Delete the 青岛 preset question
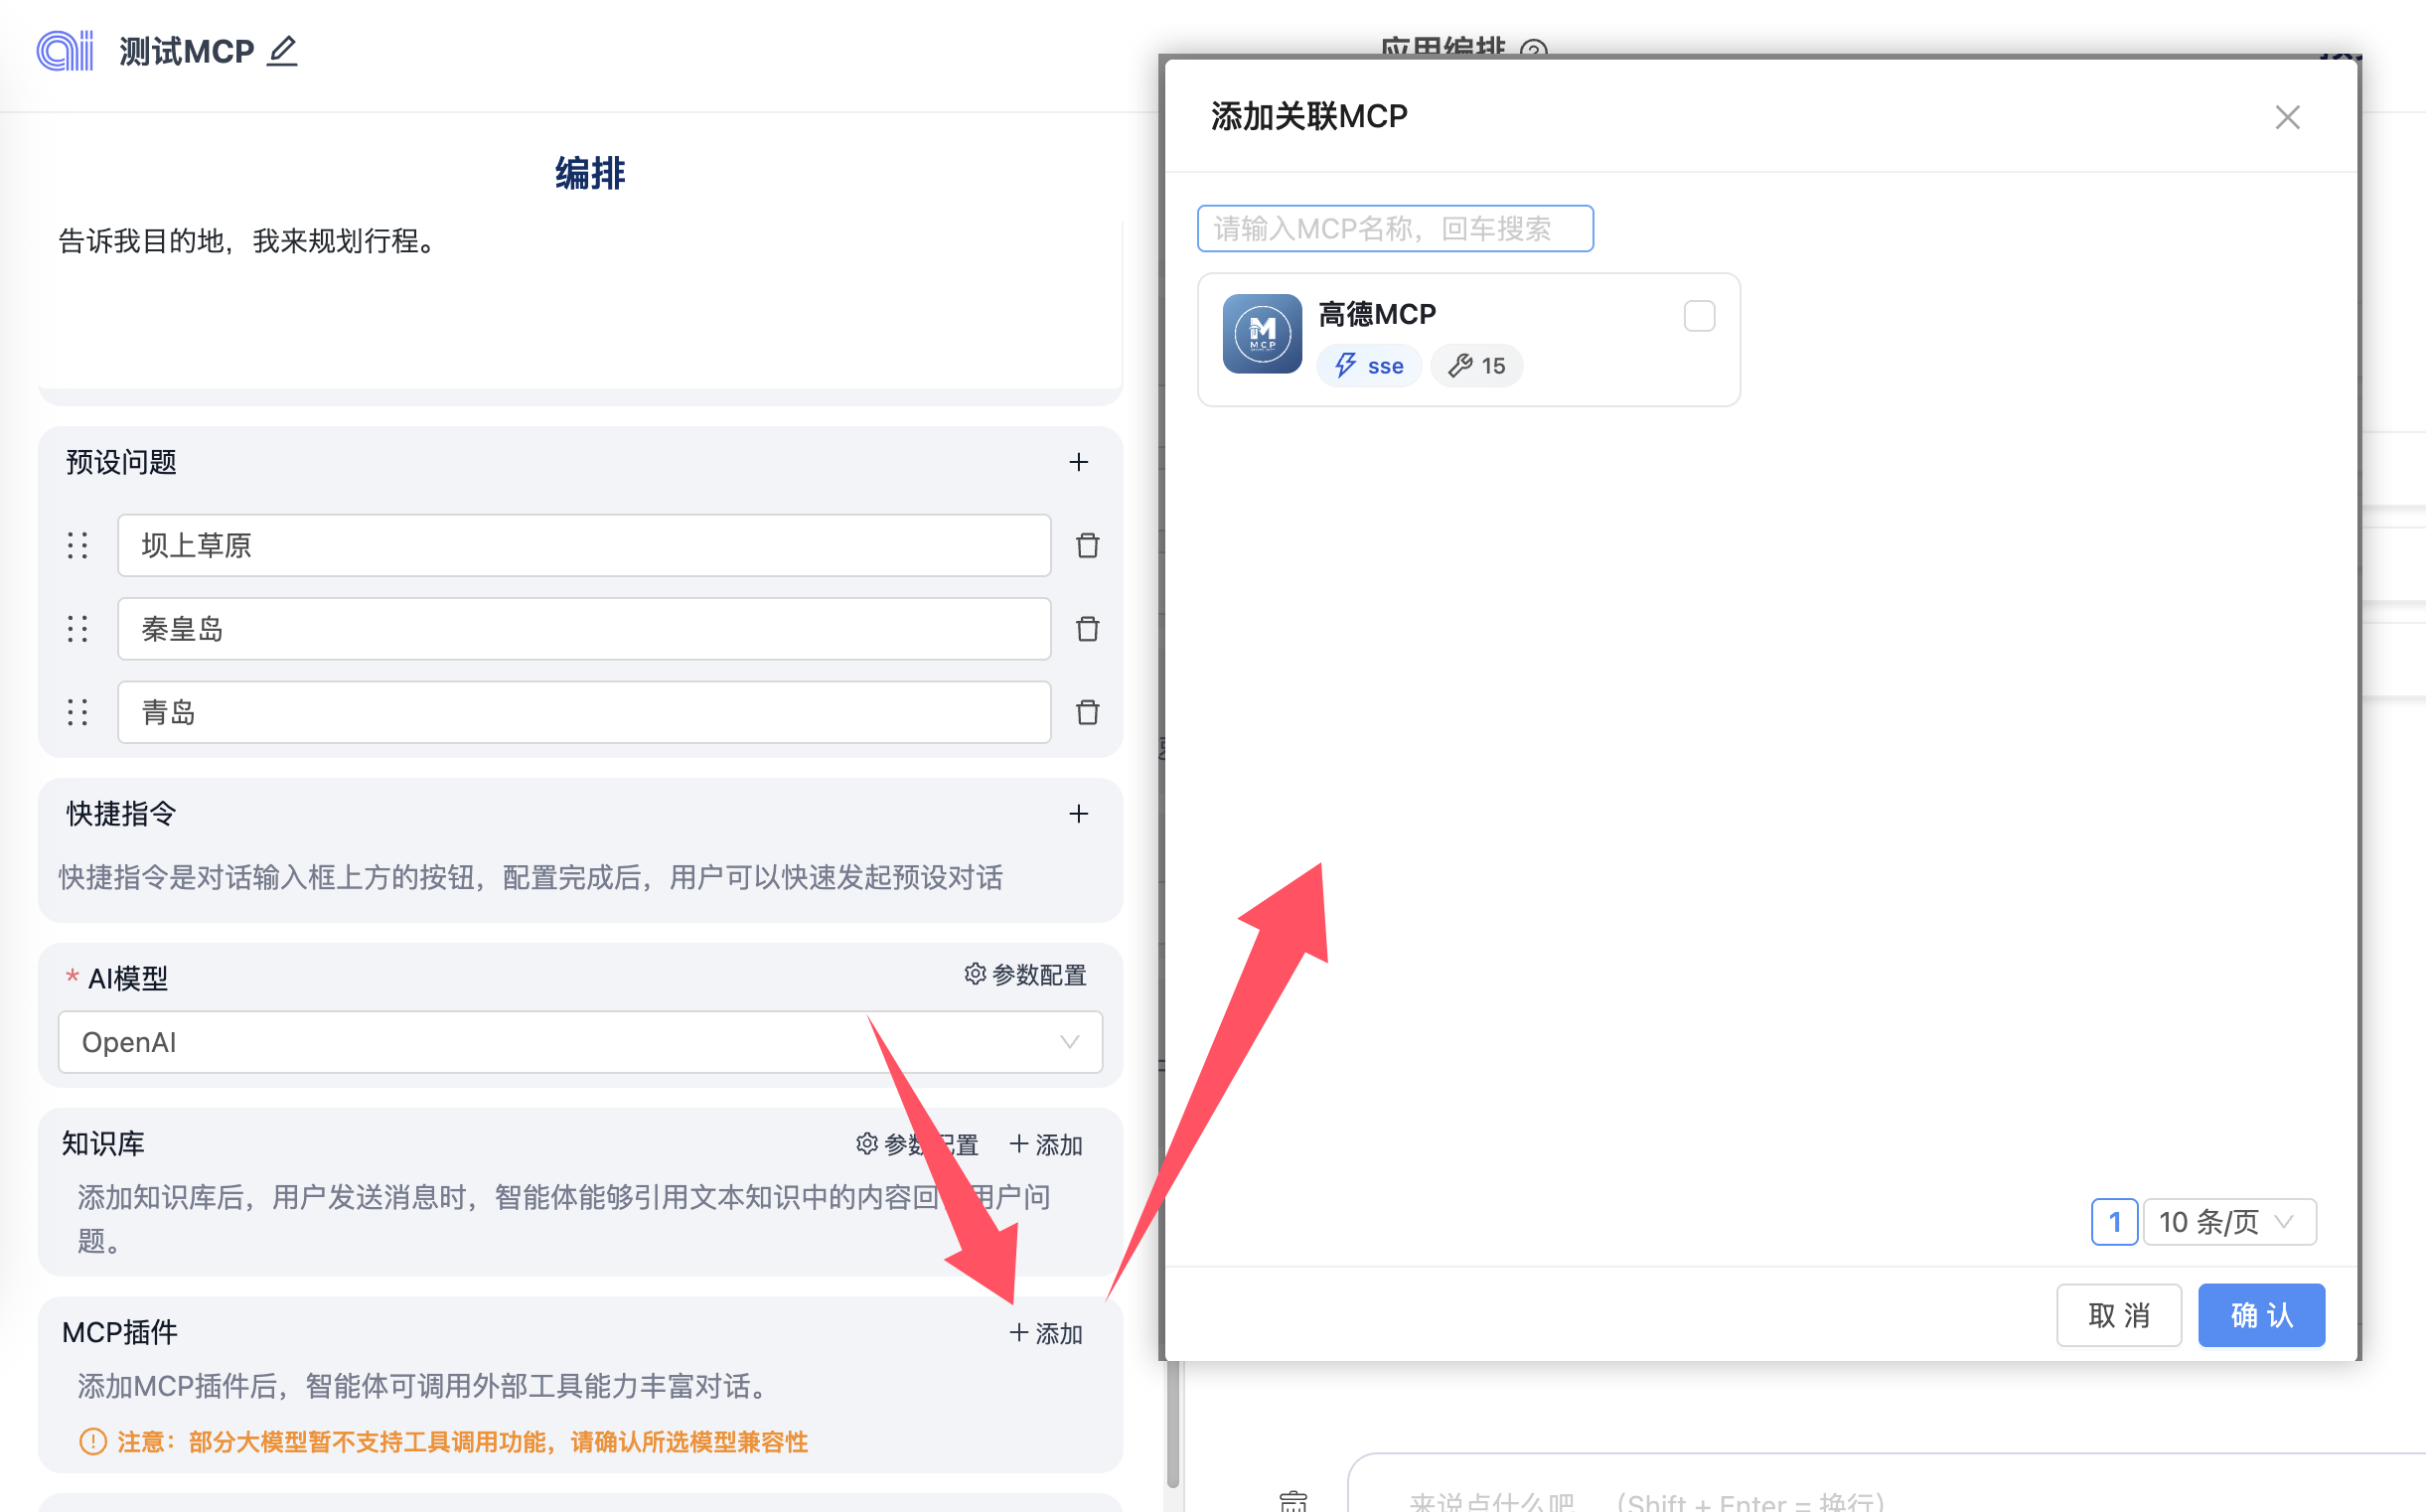Screen dimensions: 2426x1512 tap(1087, 712)
